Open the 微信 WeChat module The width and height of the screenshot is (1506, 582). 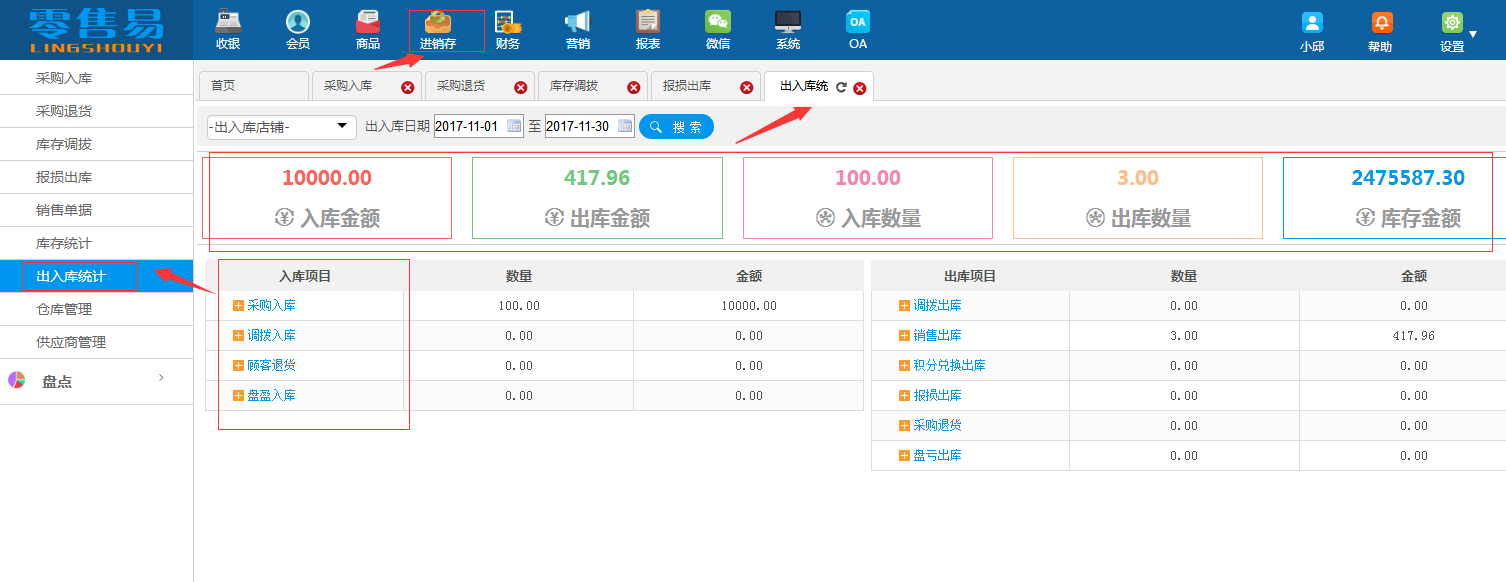click(717, 30)
